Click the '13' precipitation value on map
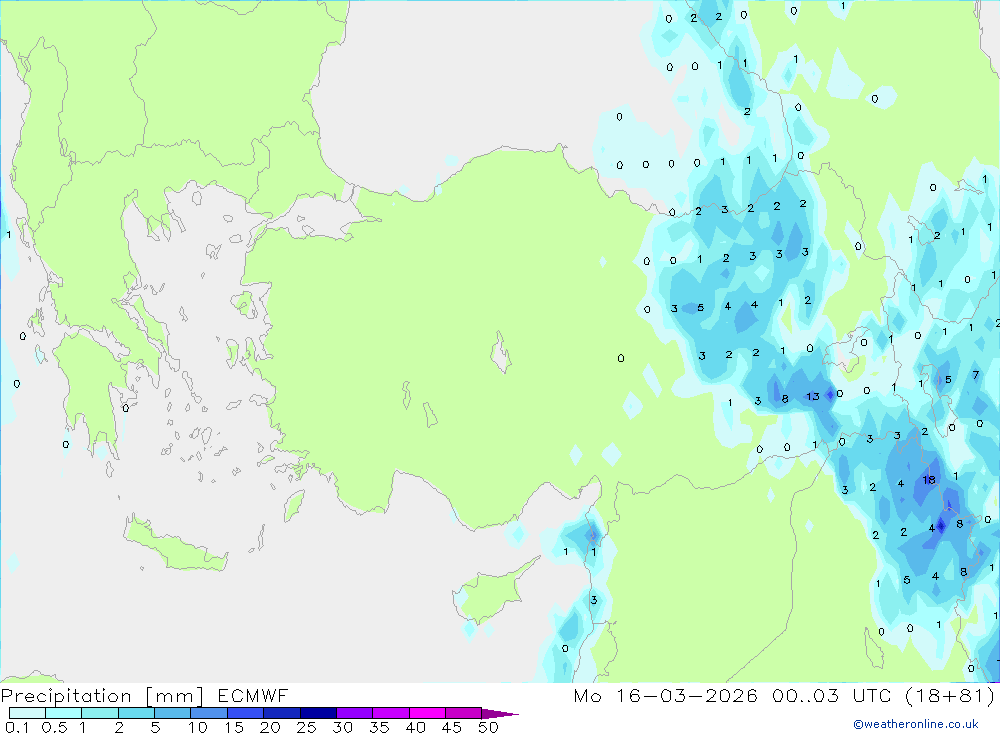 click(812, 397)
